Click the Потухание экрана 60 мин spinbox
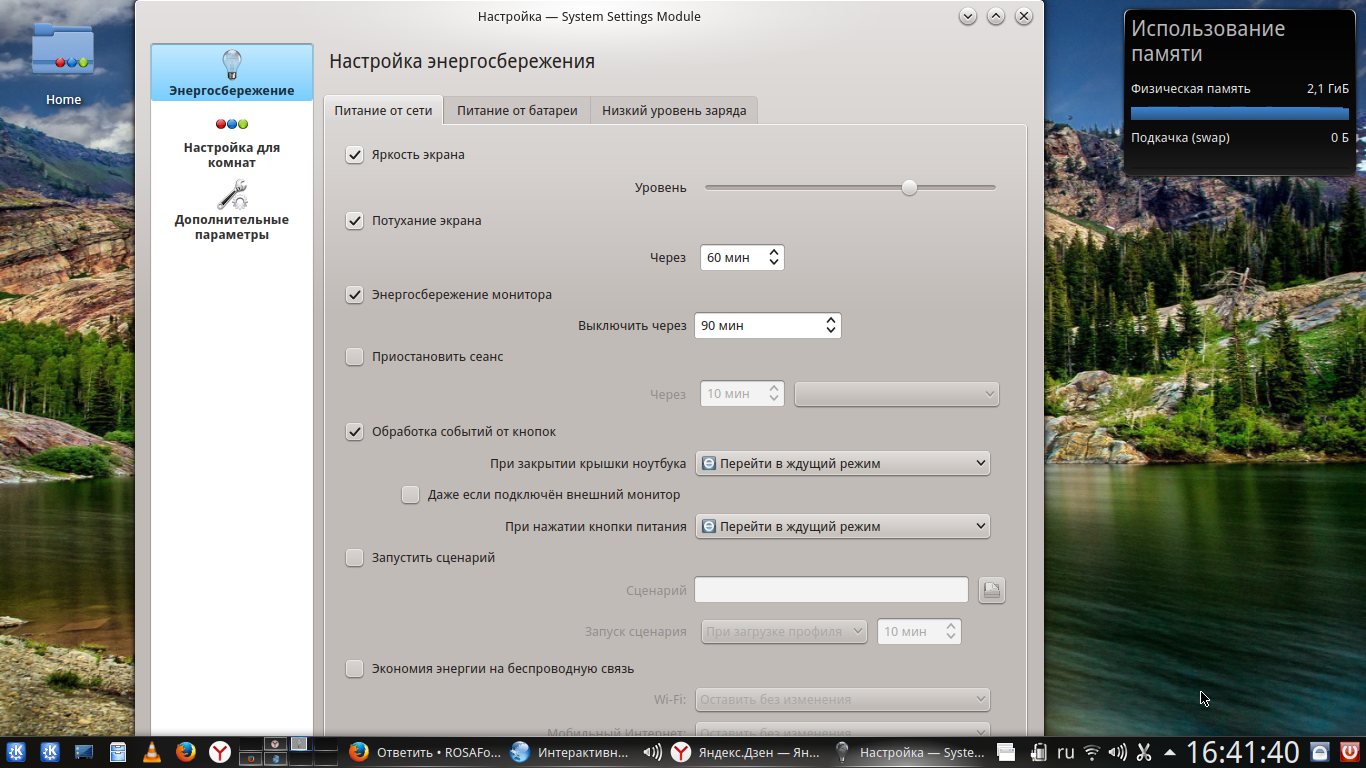Viewport: 1366px width, 768px height. [742, 257]
